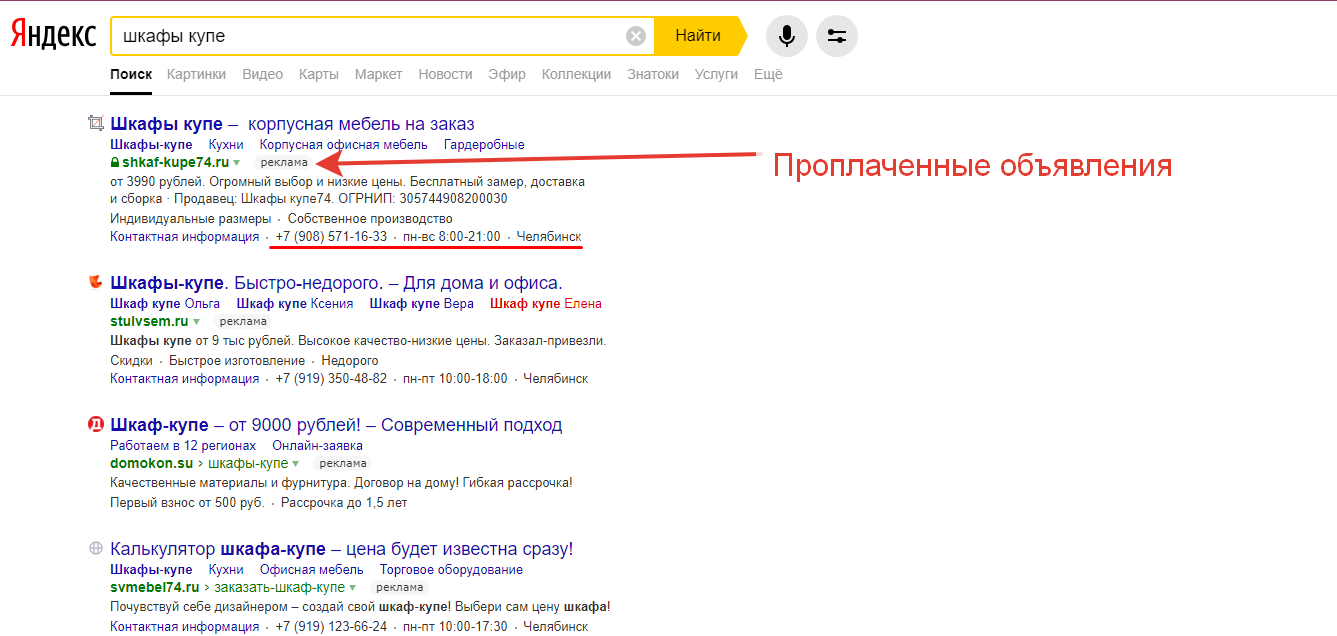
Task: Open the red Шкаф купе Елена sitelink
Action: (x=546, y=304)
